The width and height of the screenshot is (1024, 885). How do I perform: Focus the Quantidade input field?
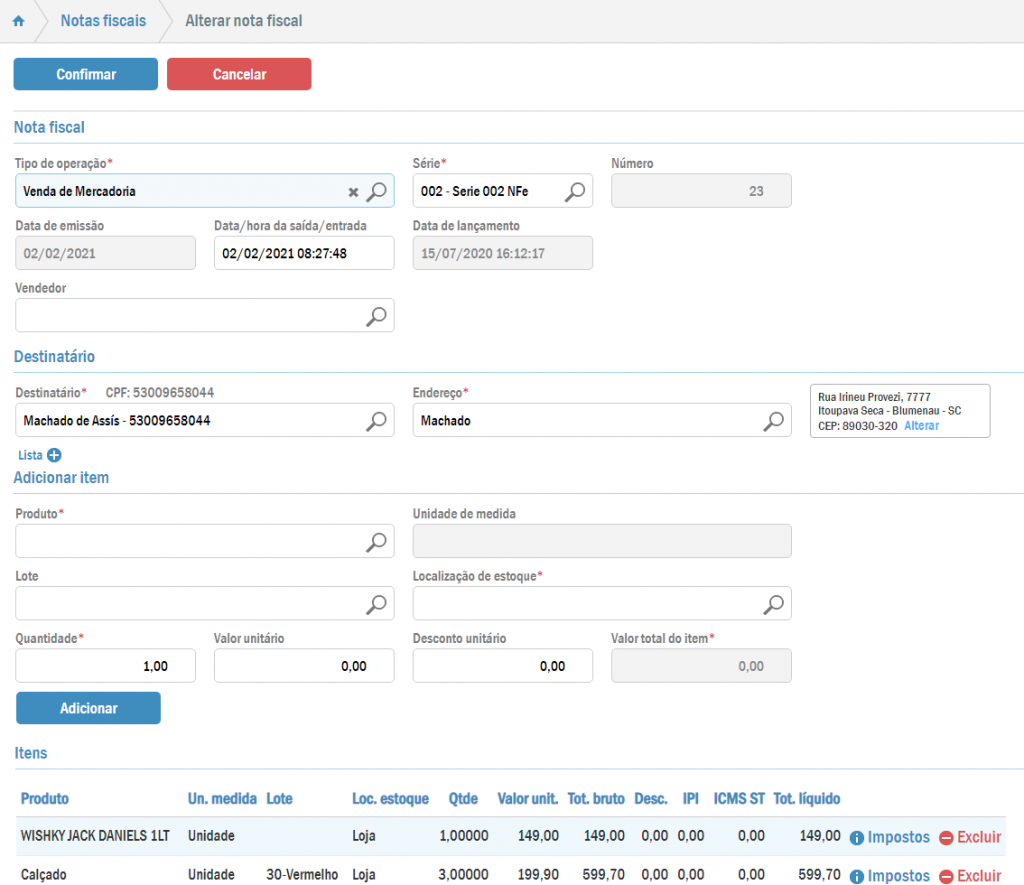[105, 666]
